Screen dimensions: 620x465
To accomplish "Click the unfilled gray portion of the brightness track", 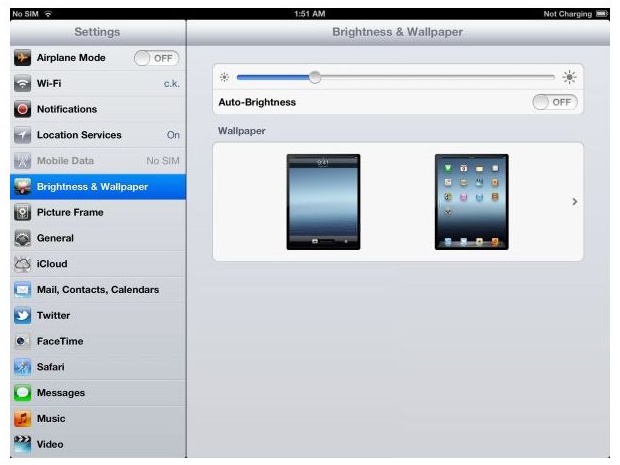I will point(438,77).
